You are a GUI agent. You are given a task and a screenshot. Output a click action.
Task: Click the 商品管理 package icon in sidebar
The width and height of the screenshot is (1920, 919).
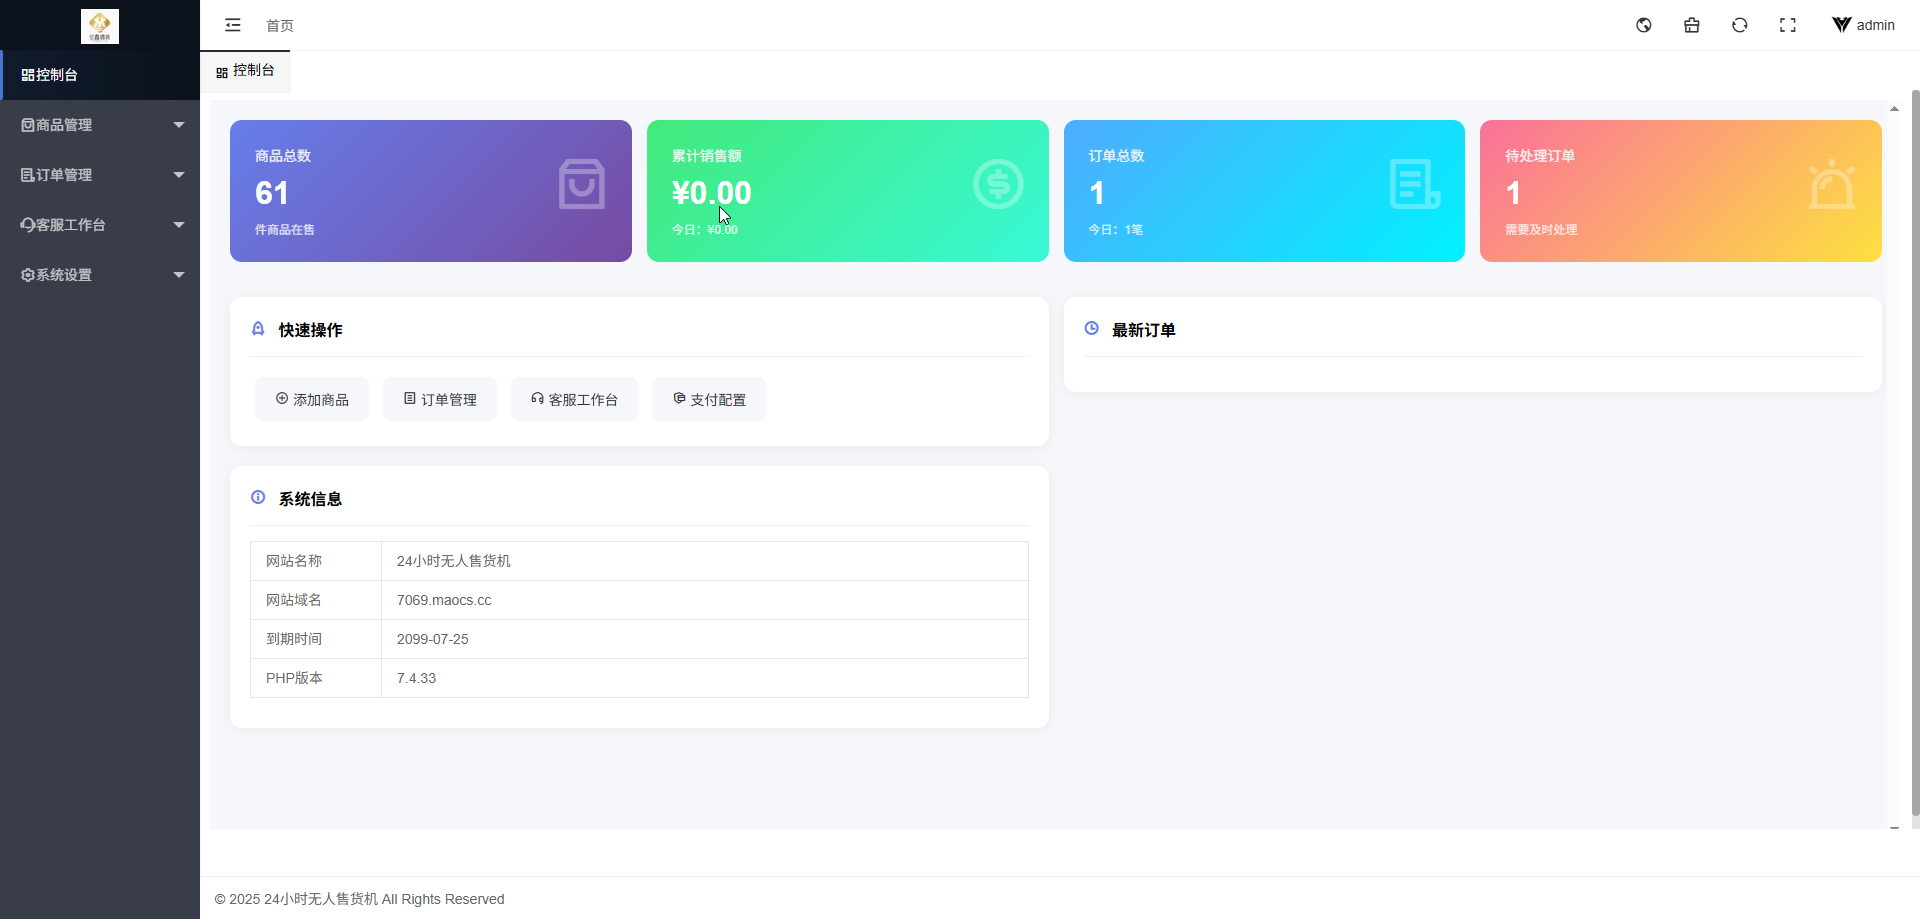click(28, 125)
